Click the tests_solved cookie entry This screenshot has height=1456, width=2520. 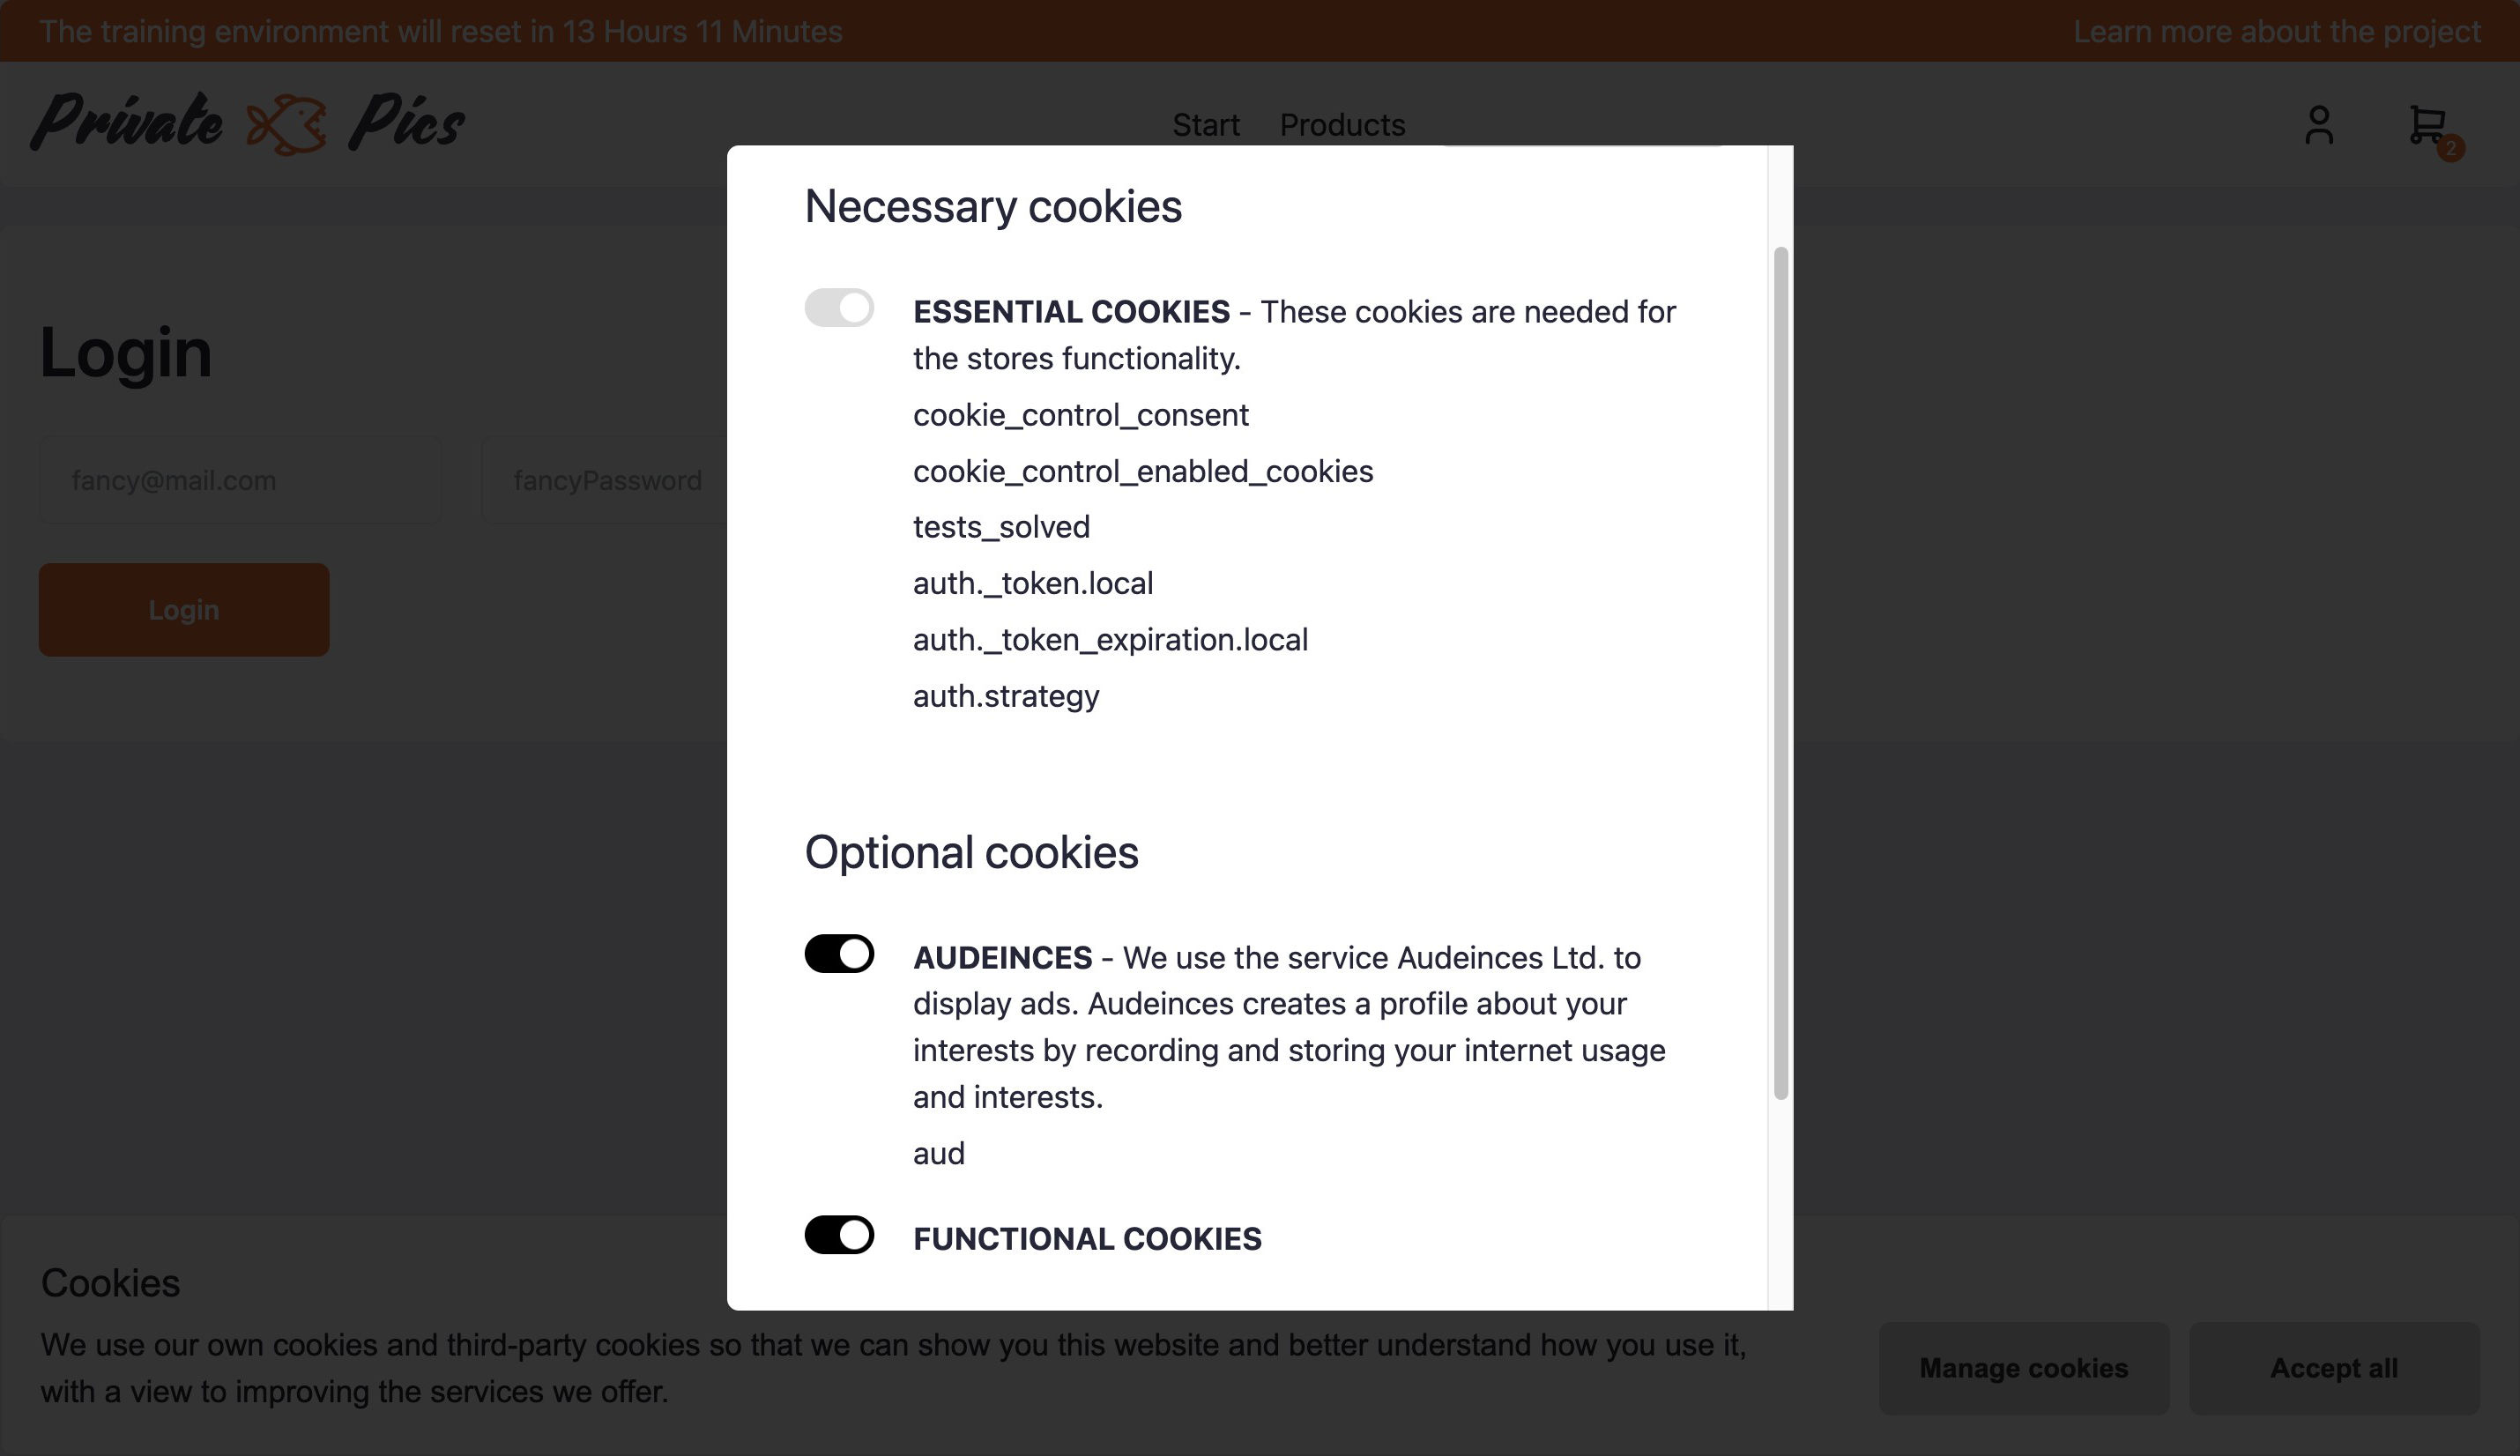pyautogui.click(x=1001, y=526)
